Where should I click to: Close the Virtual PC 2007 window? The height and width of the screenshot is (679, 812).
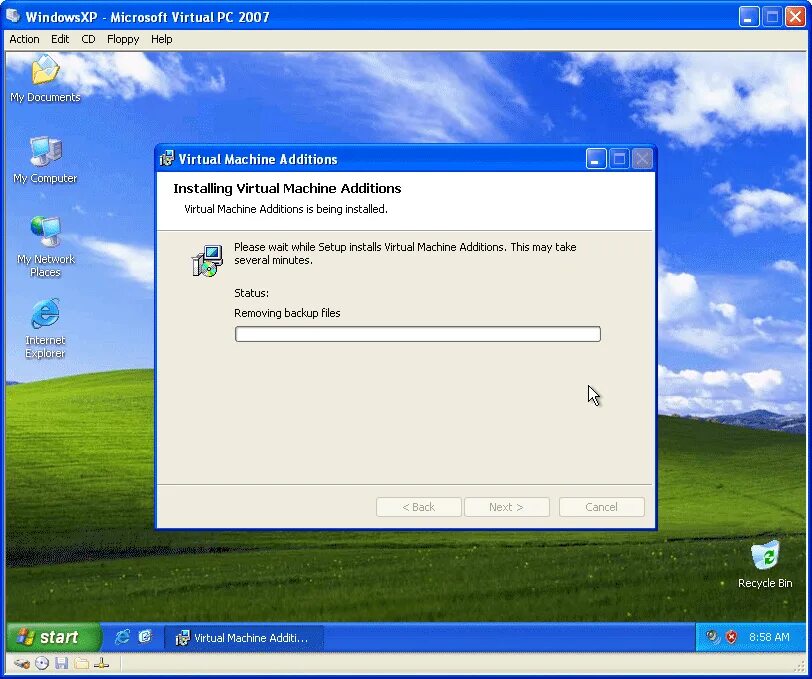click(x=795, y=17)
